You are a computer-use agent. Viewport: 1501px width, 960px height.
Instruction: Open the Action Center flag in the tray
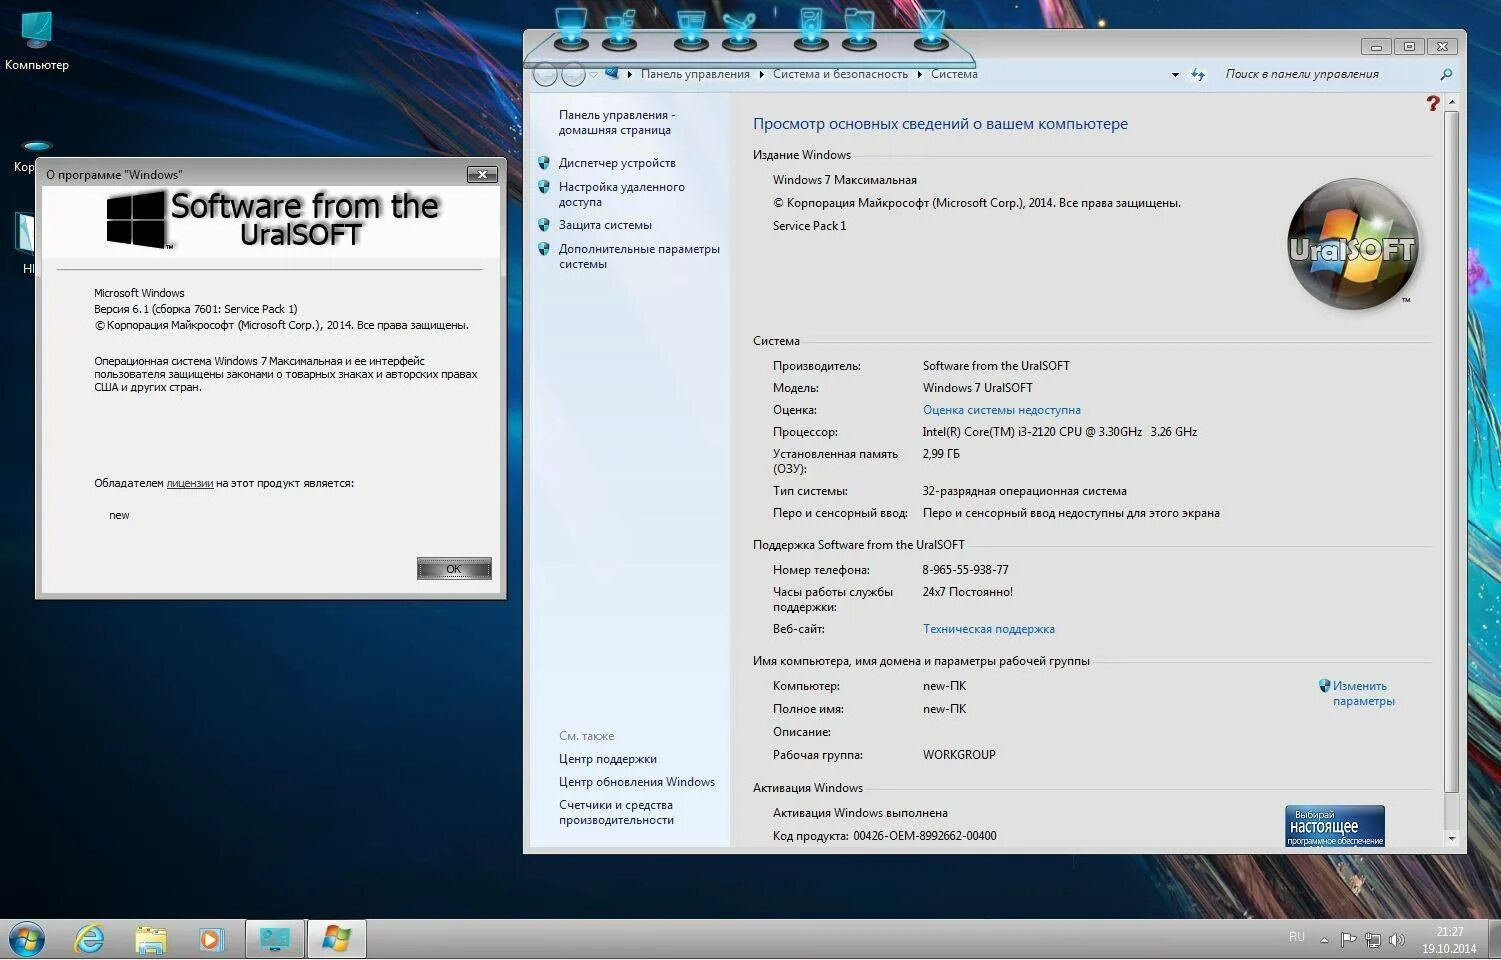pos(1348,939)
